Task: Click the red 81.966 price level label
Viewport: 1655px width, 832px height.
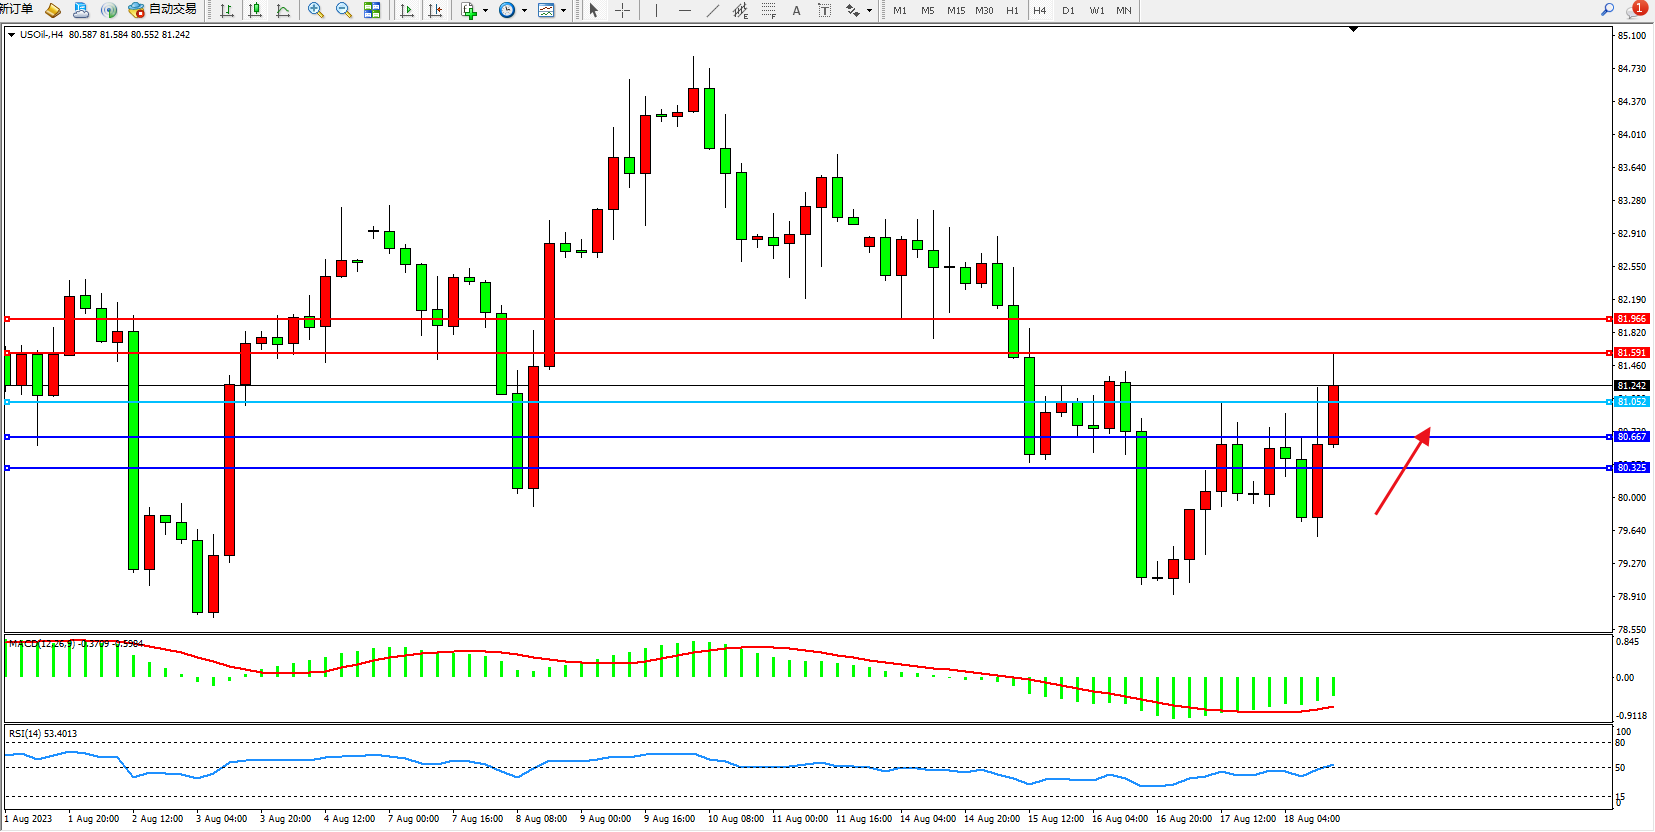Action: [1631, 319]
